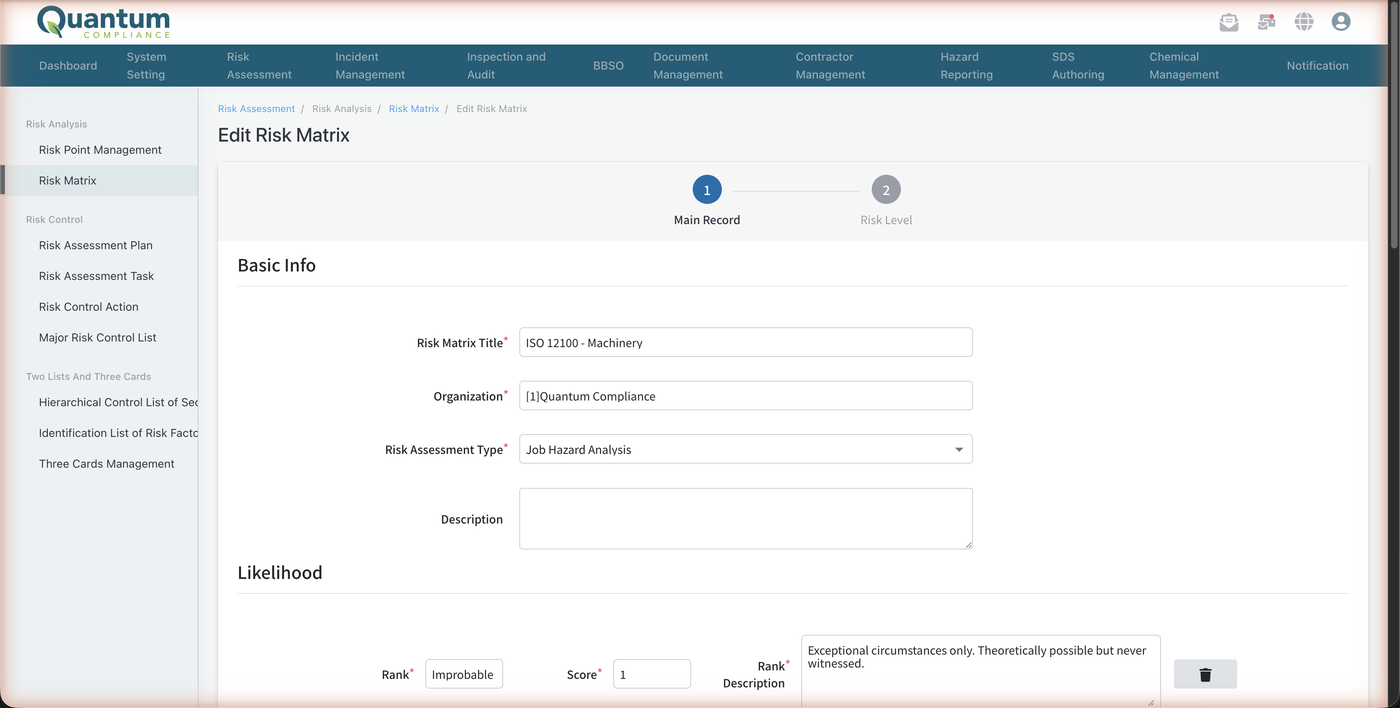Delete the Improbable likelihood row via trash icon
Screen dimensions: 1400x708
[x=1205, y=674]
